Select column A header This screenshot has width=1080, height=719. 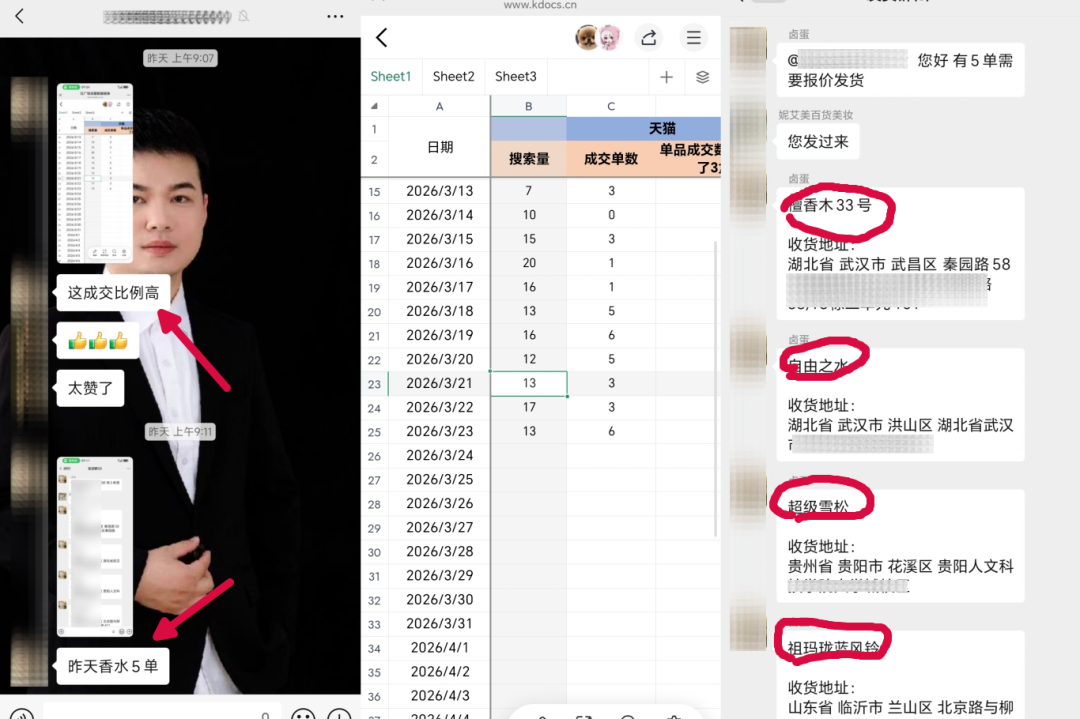click(x=439, y=106)
